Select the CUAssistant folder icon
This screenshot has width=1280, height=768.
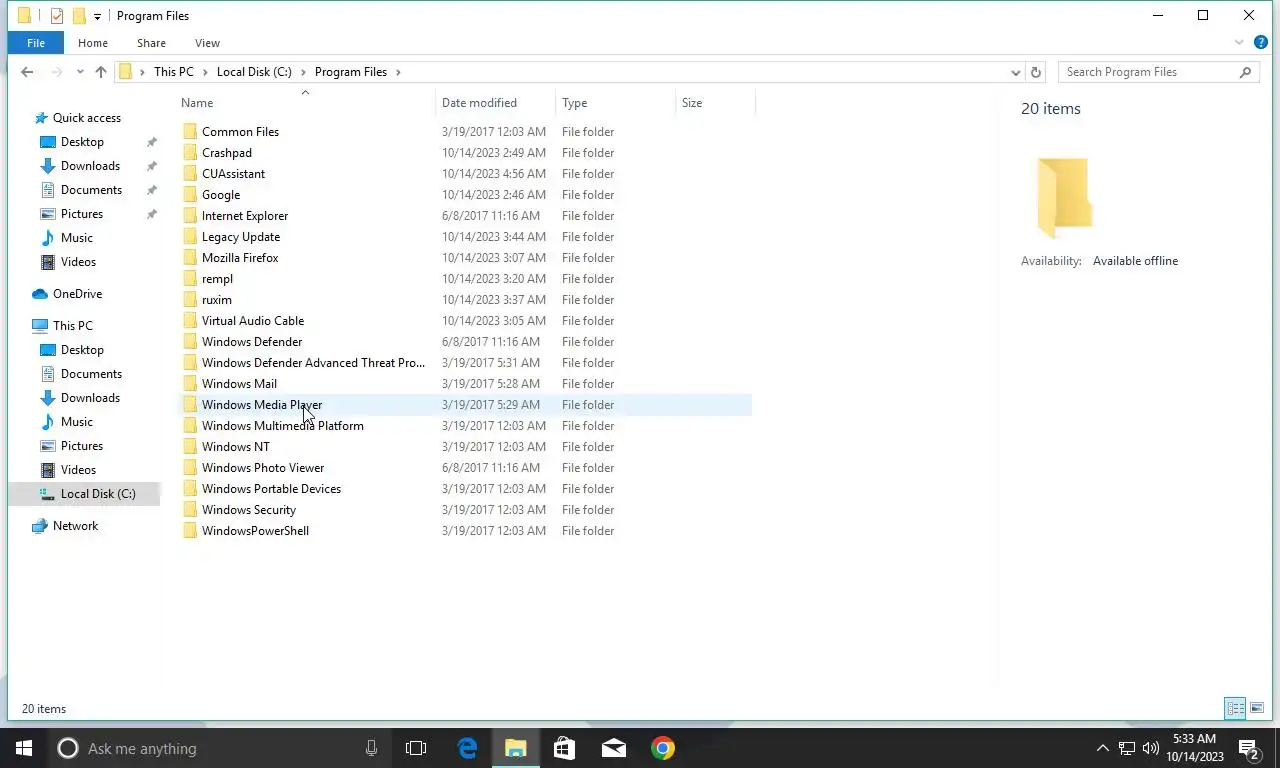(190, 174)
